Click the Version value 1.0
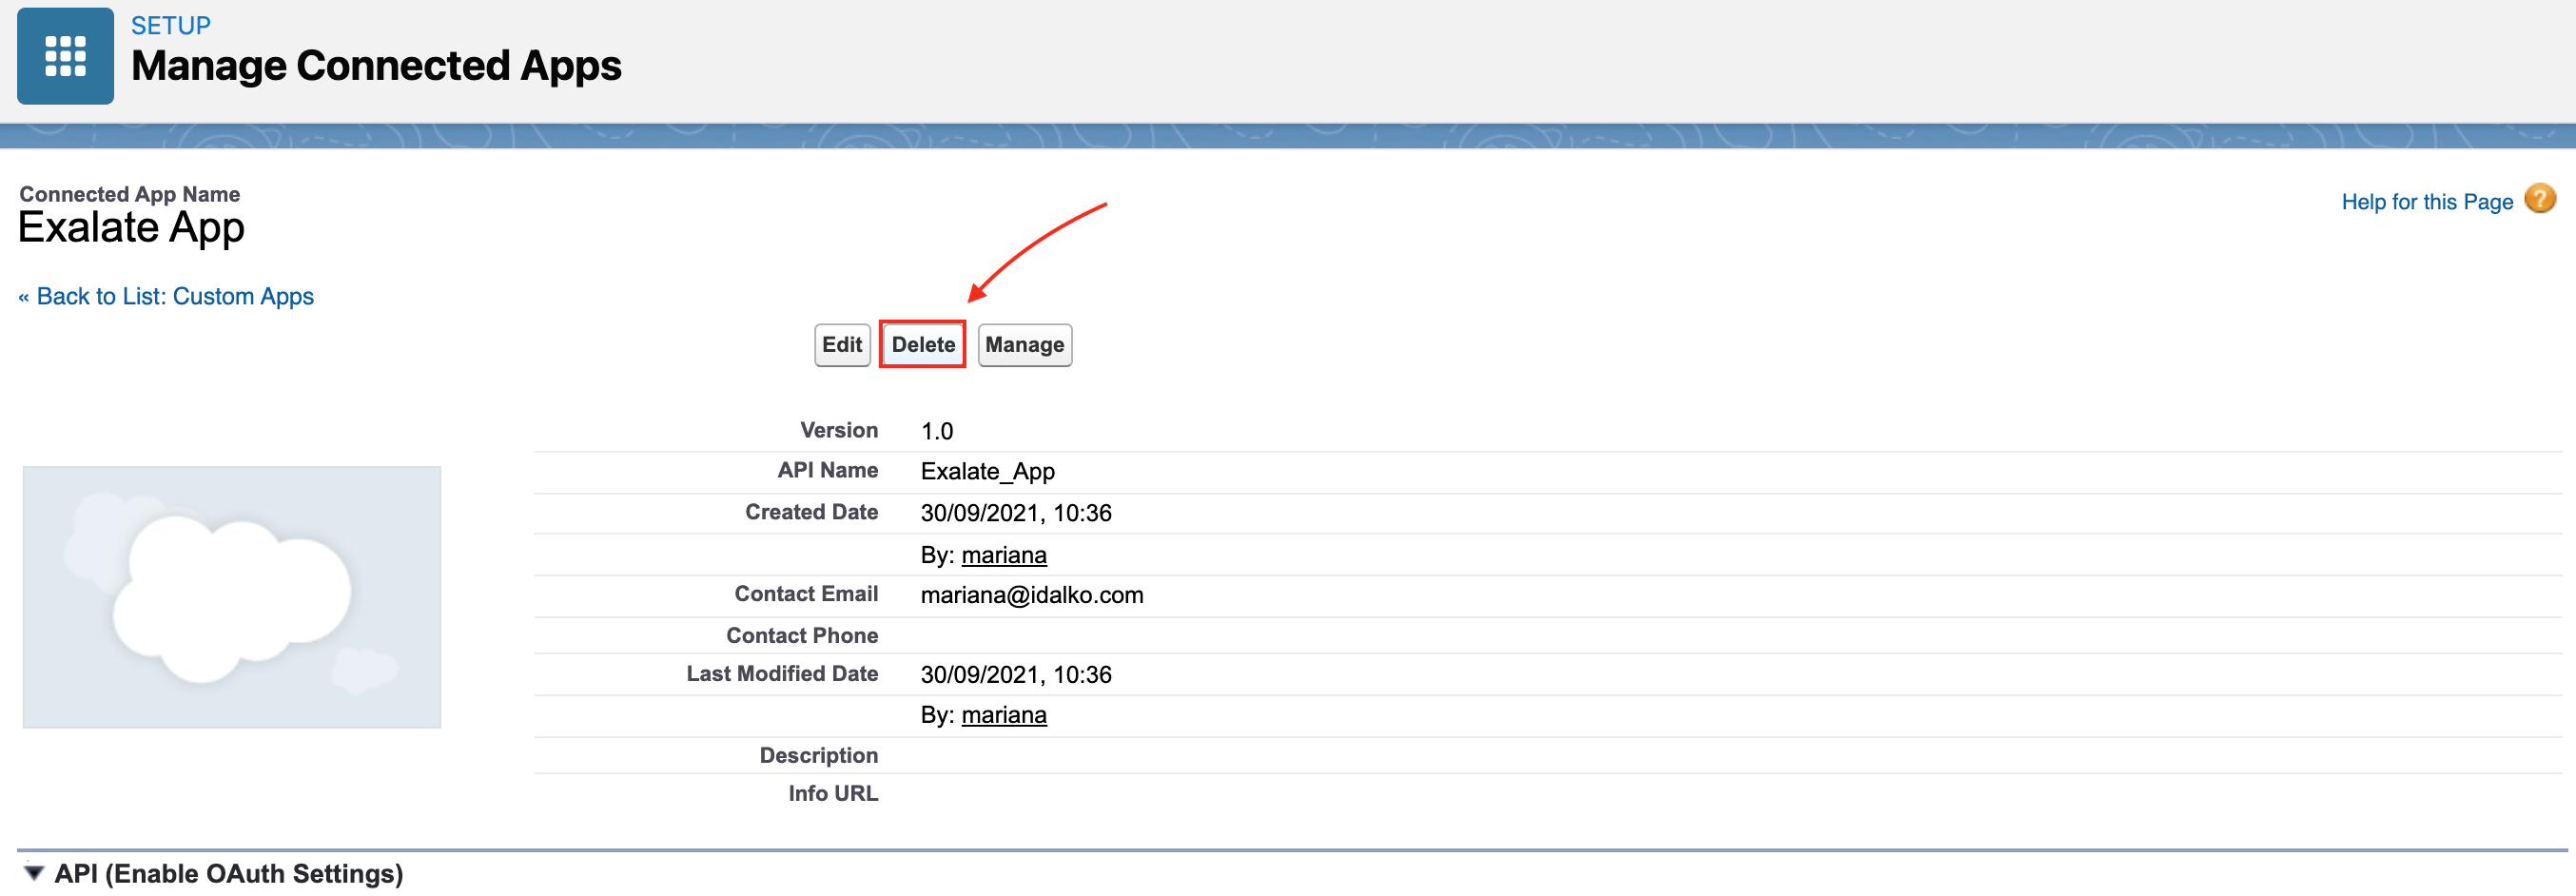The image size is (2576, 896). 937,431
